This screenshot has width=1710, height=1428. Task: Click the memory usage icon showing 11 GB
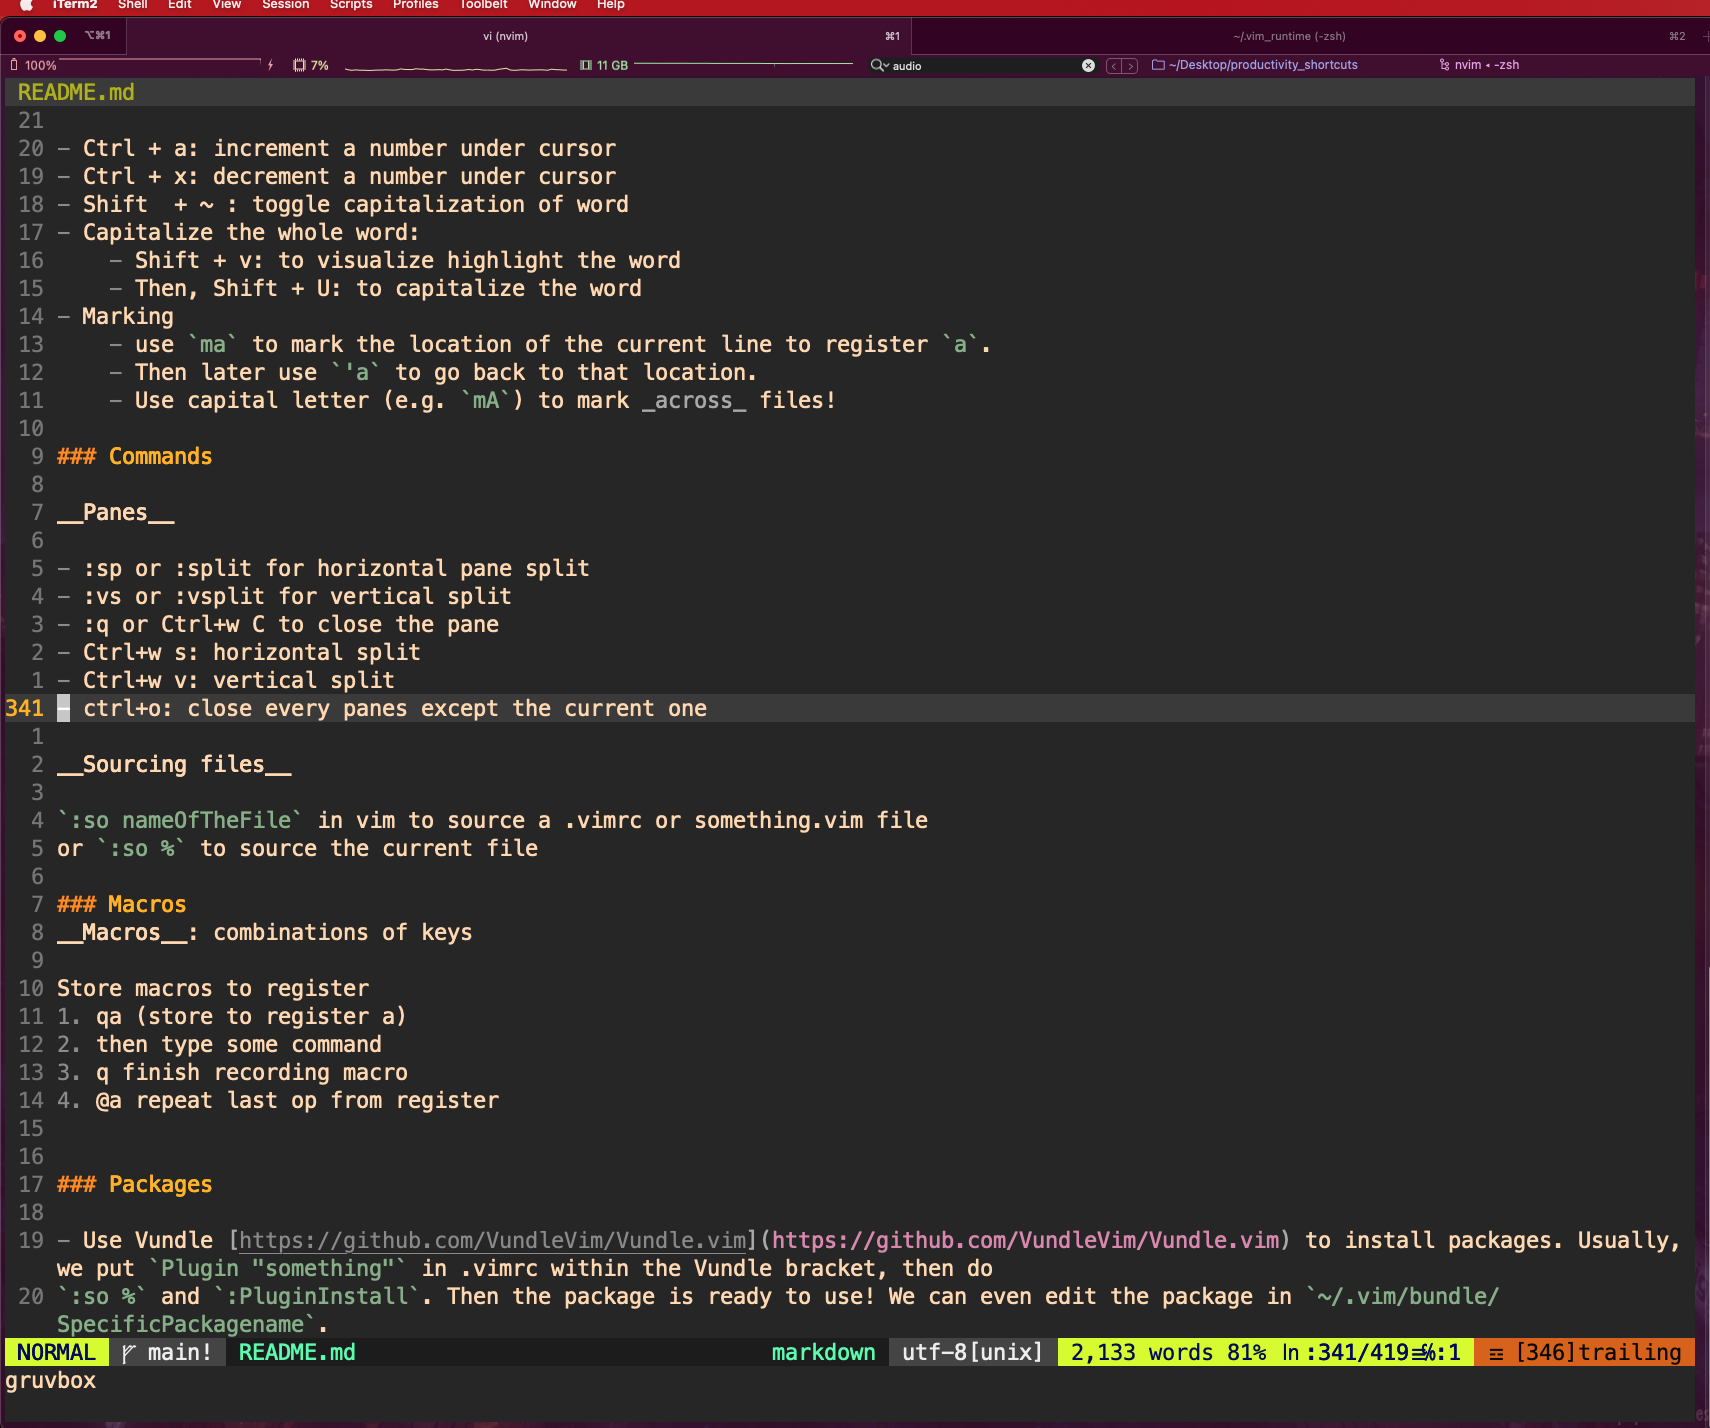click(x=586, y=65)
